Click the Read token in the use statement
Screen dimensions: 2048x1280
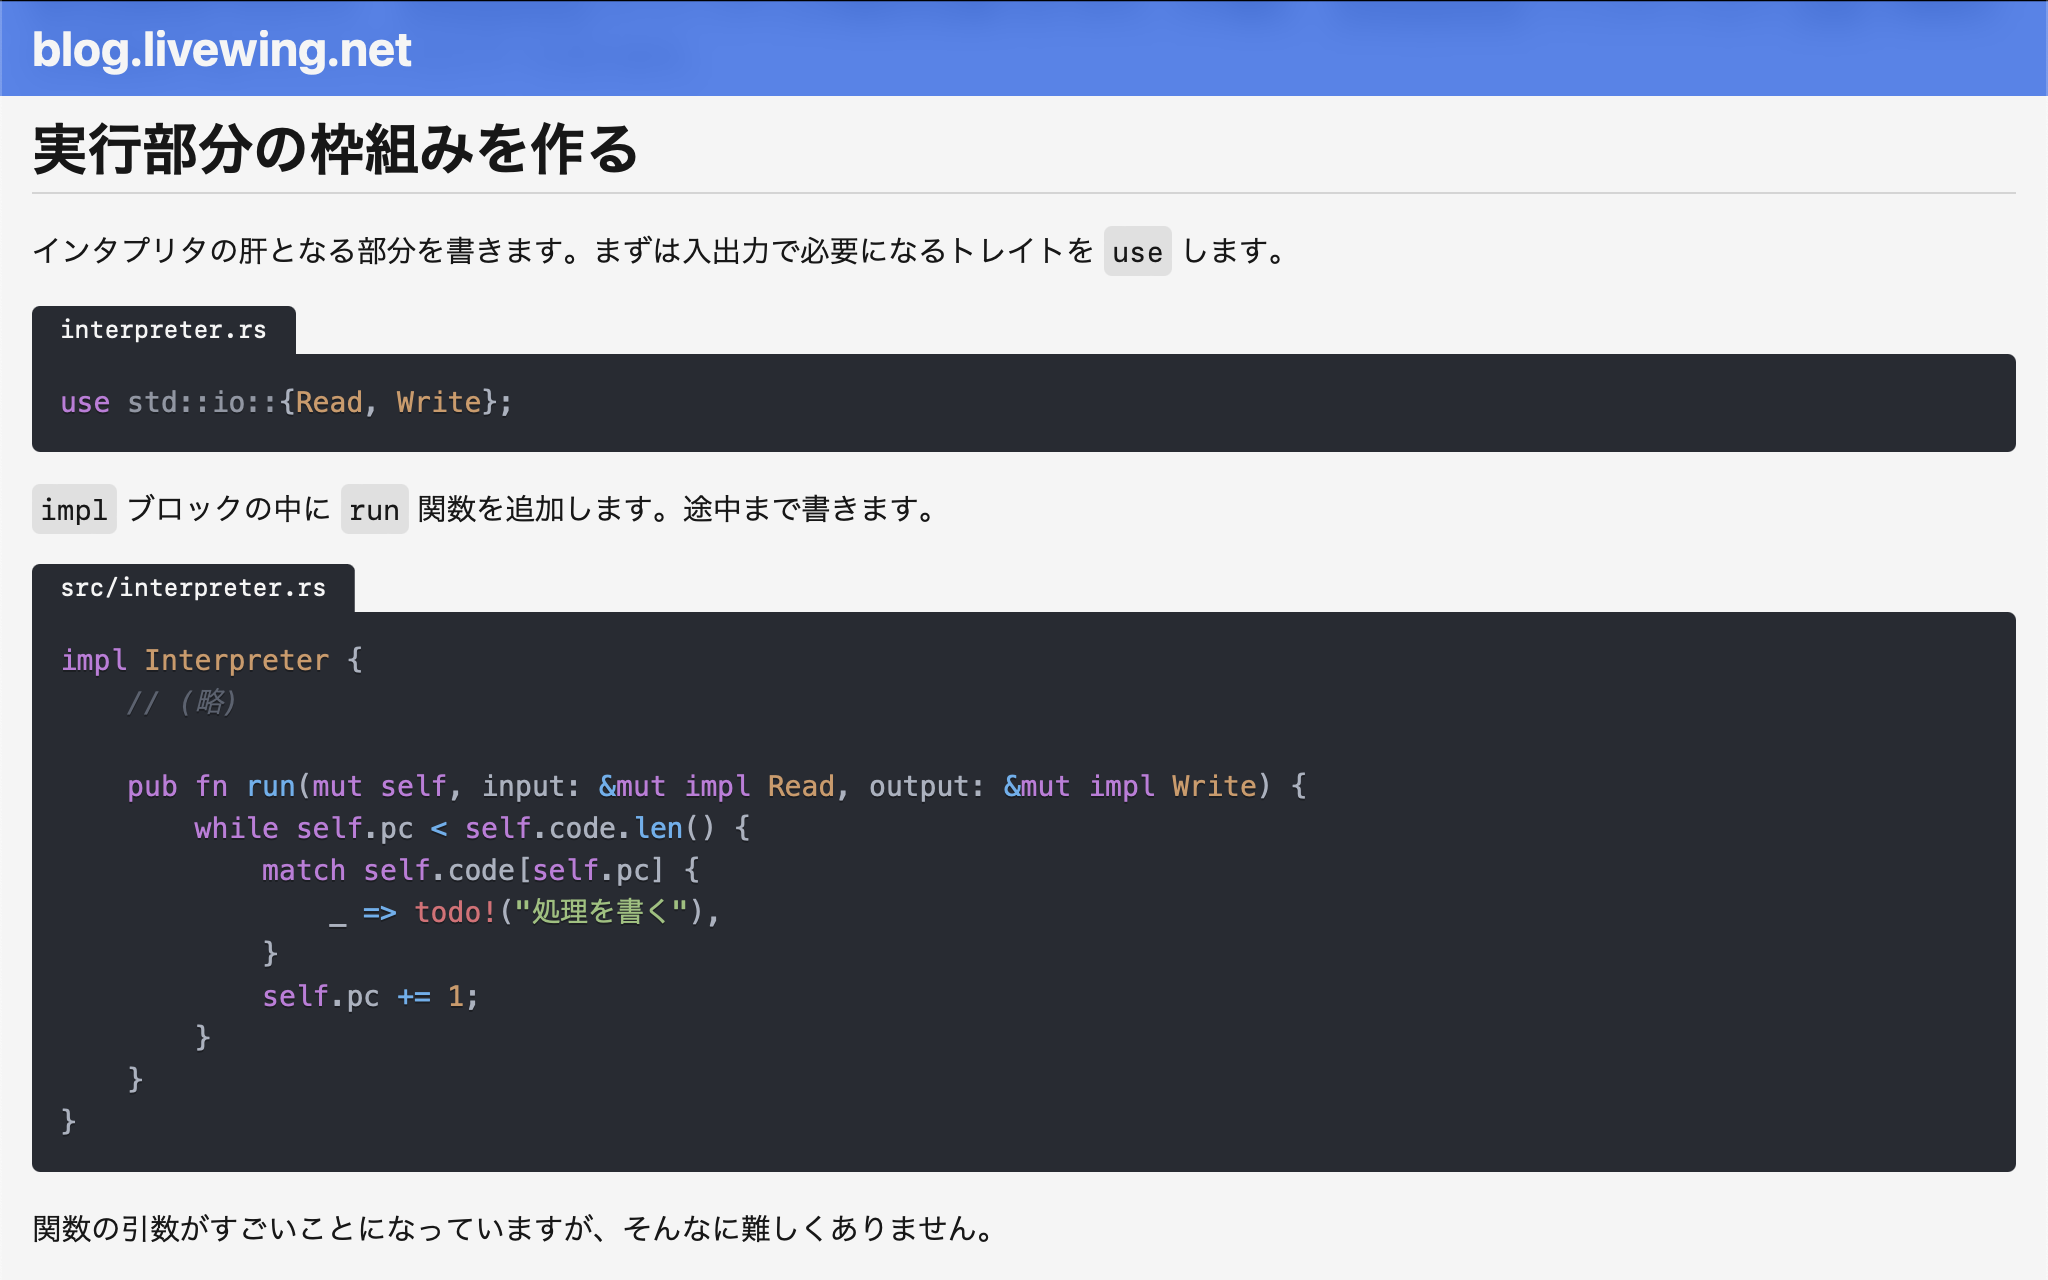(328, 401)
